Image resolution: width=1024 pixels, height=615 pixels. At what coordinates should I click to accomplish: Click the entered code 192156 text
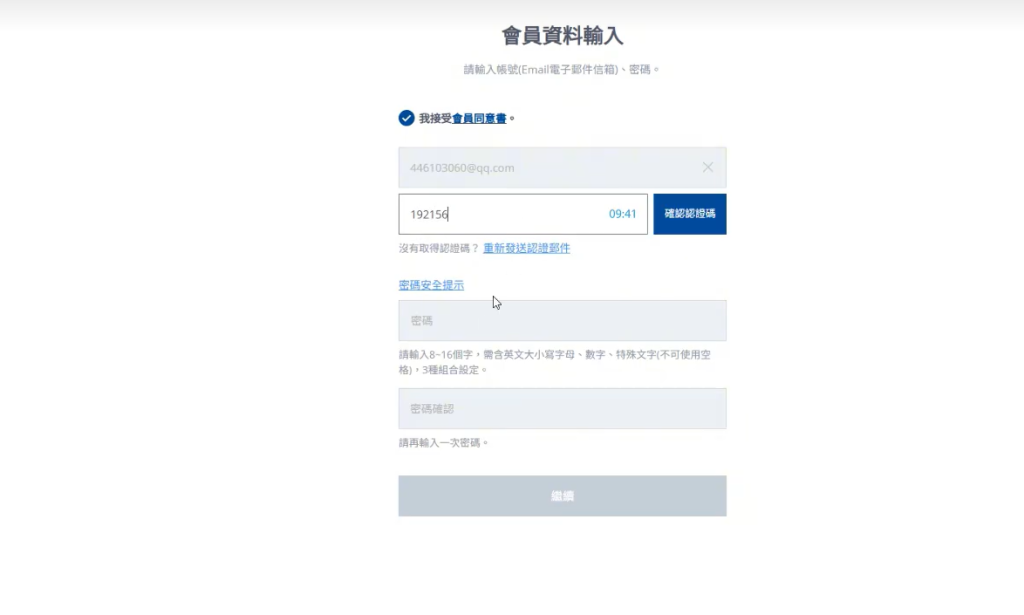point(429,214)
